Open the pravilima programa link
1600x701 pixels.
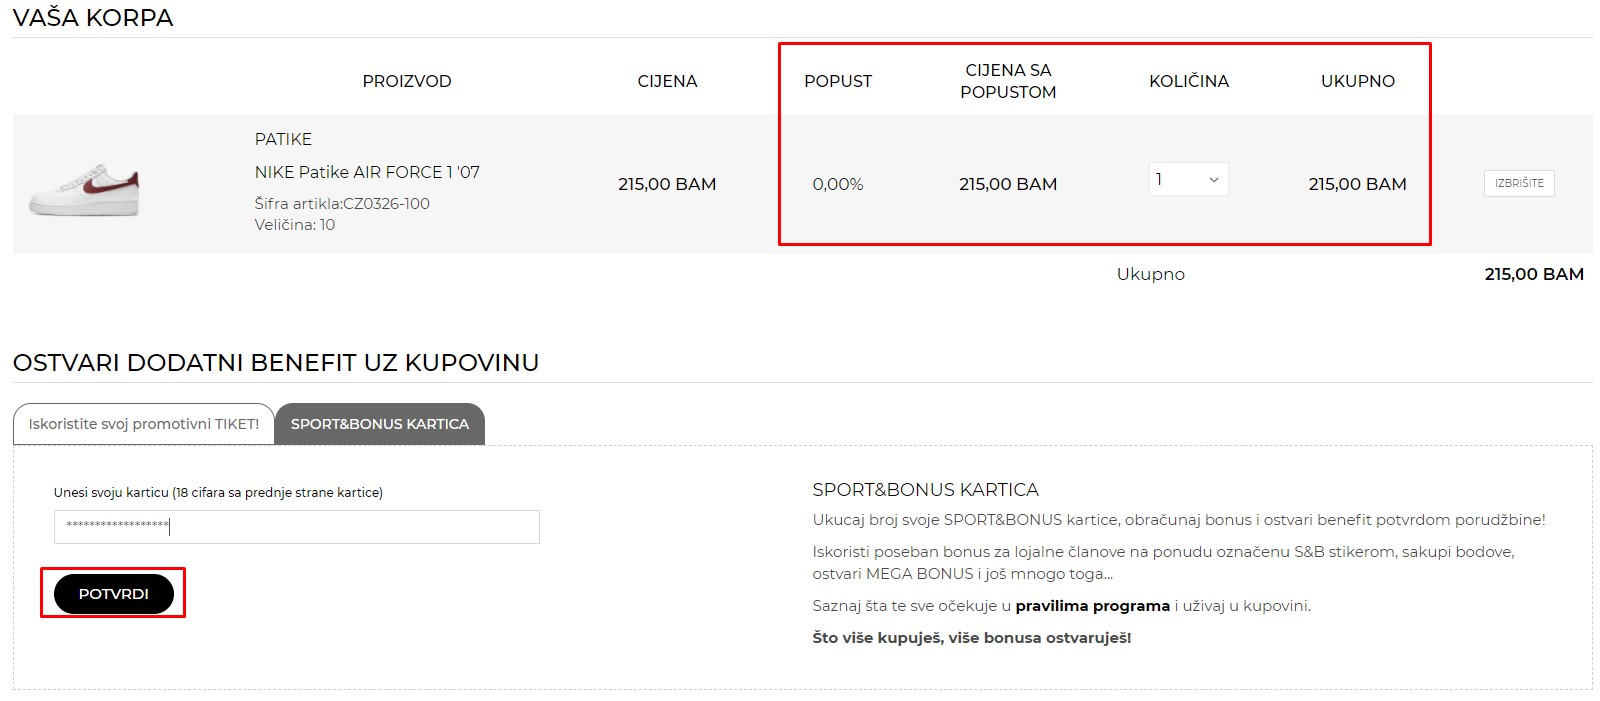click(x=1093, y=606)
